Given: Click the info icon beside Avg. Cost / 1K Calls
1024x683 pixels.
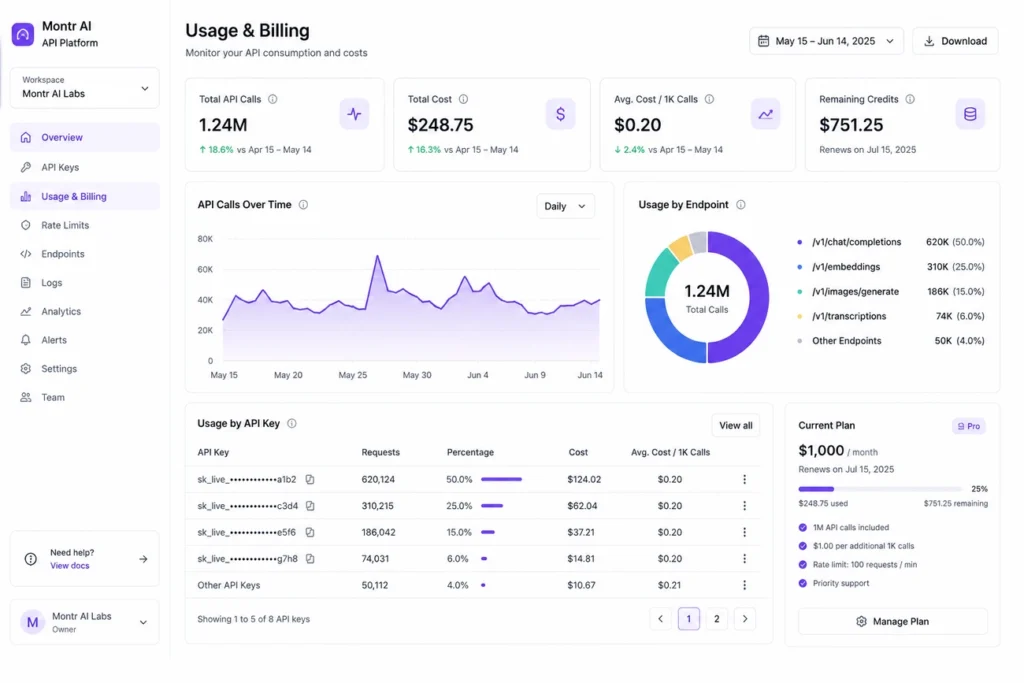Looking at the screenshot, I should coord(709,99).
